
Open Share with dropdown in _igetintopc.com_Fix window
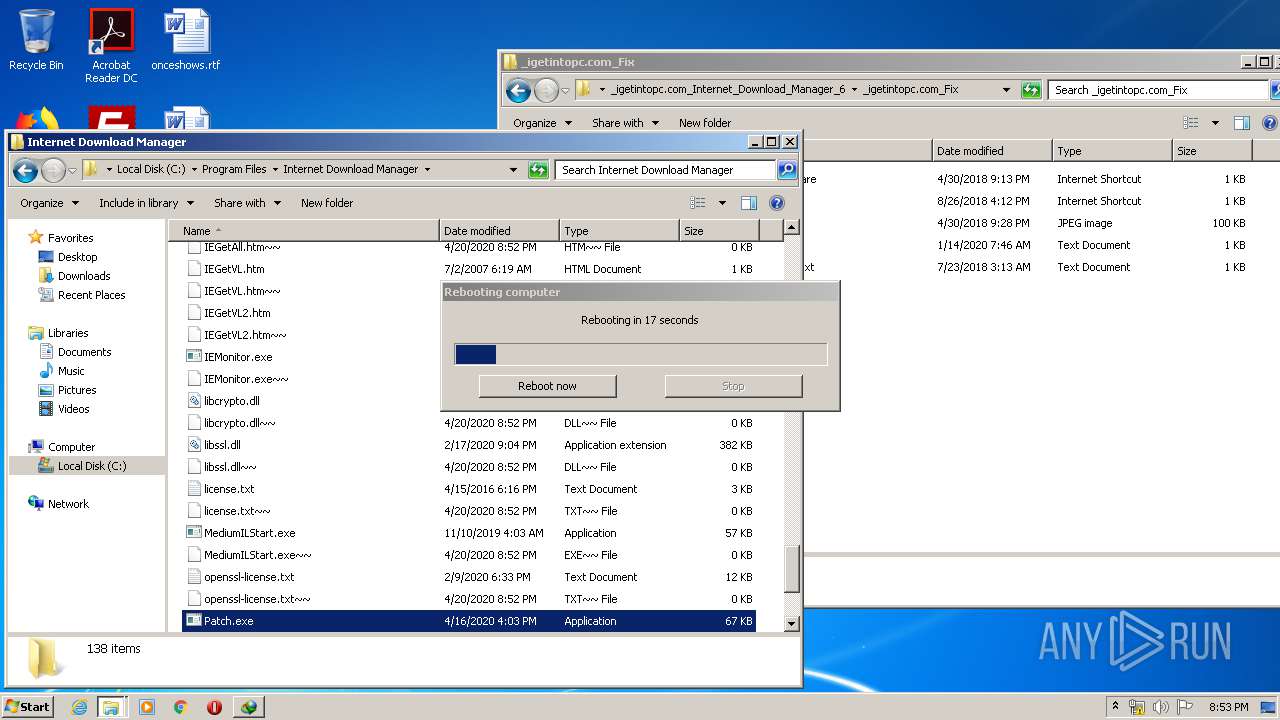point(625,123)
